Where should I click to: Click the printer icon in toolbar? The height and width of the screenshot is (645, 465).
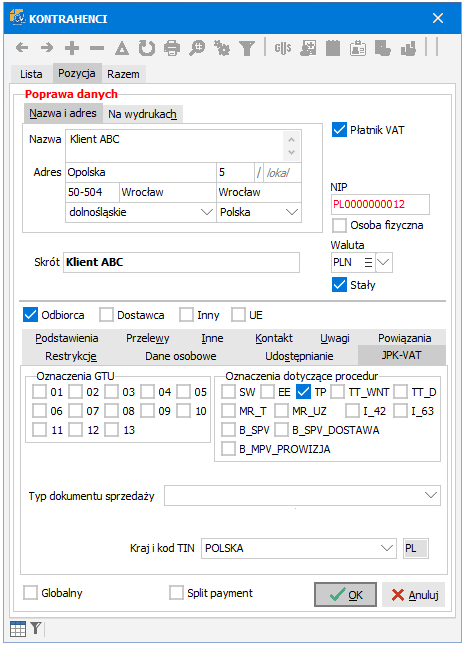click(172, 48)
